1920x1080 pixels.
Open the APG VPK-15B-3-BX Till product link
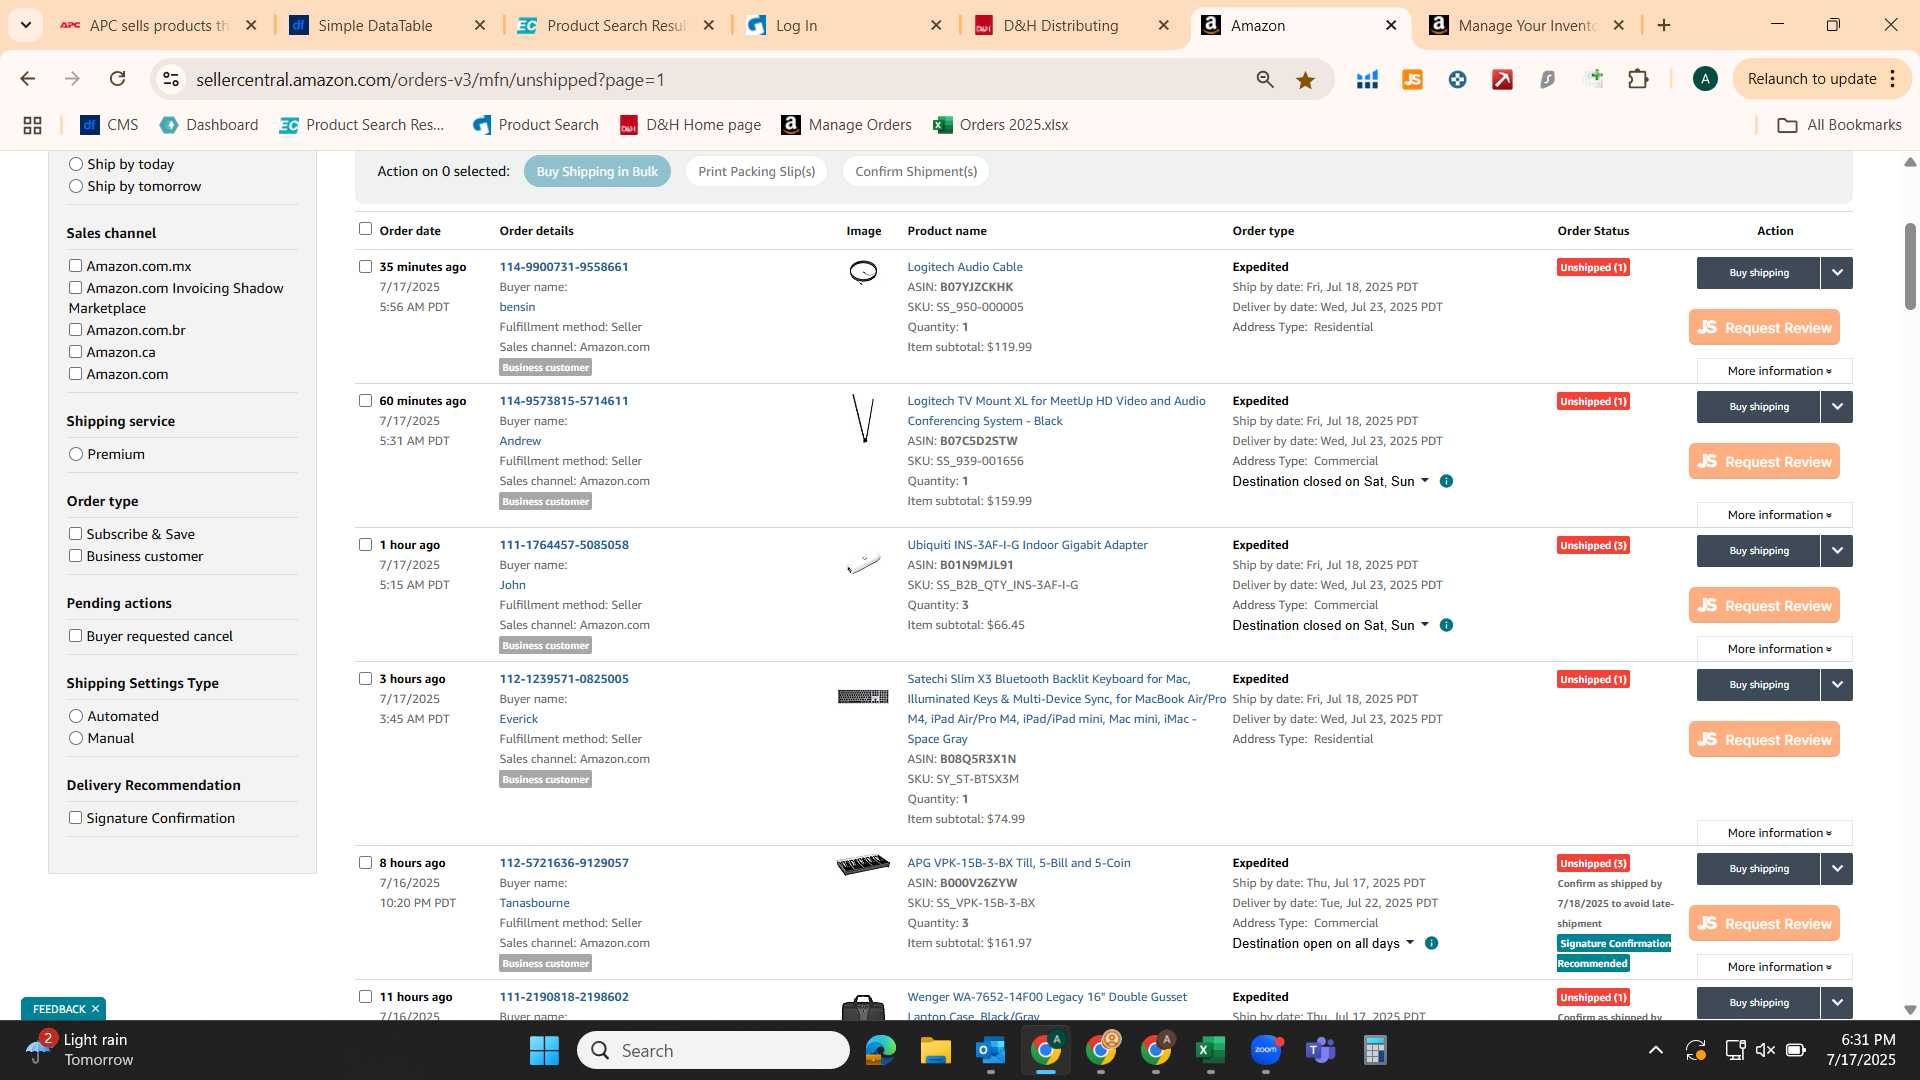(1019, 863)
